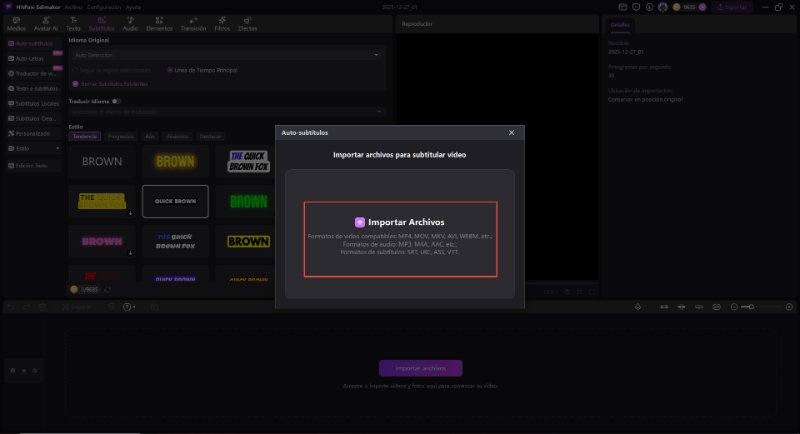
Task: Open the Filtros panel icon
Action: [x=222, y=24]
